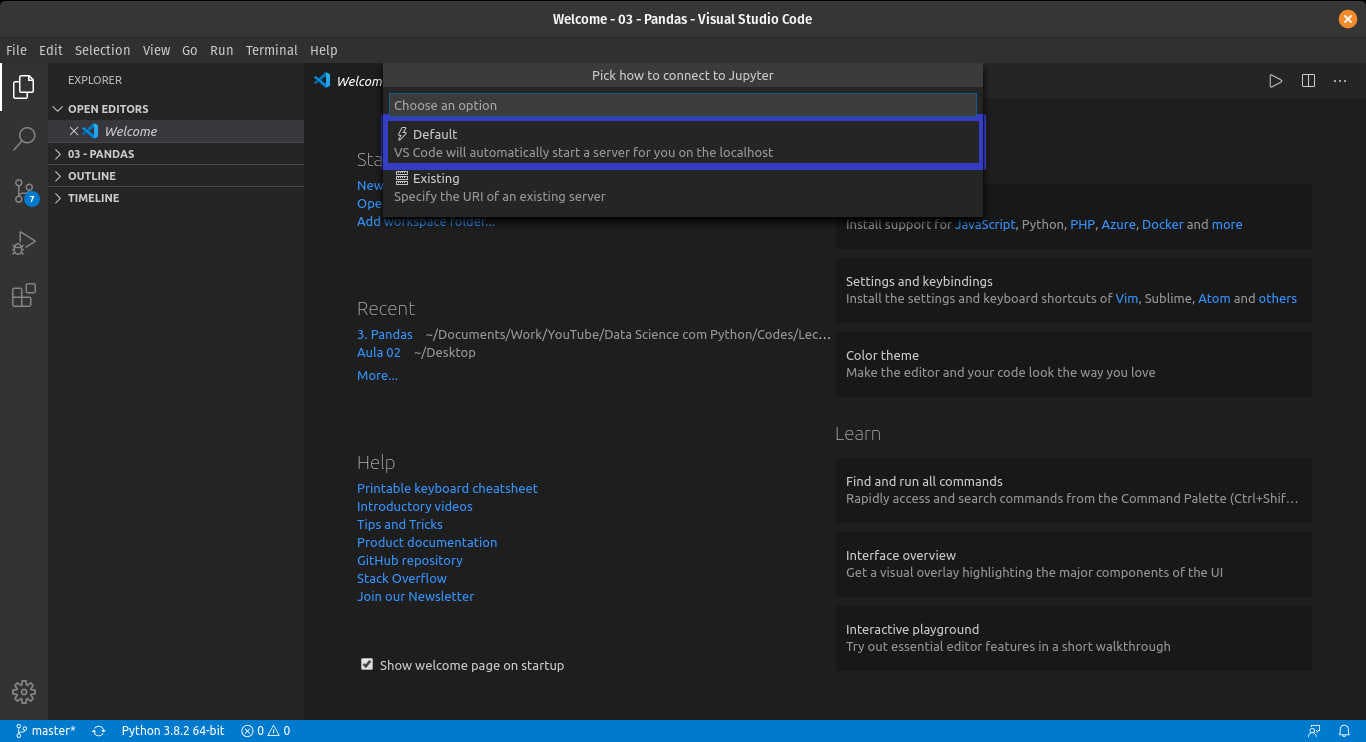Synchronize changes via status bar sync icon
1366x742 pixels.
coord(99,731)
